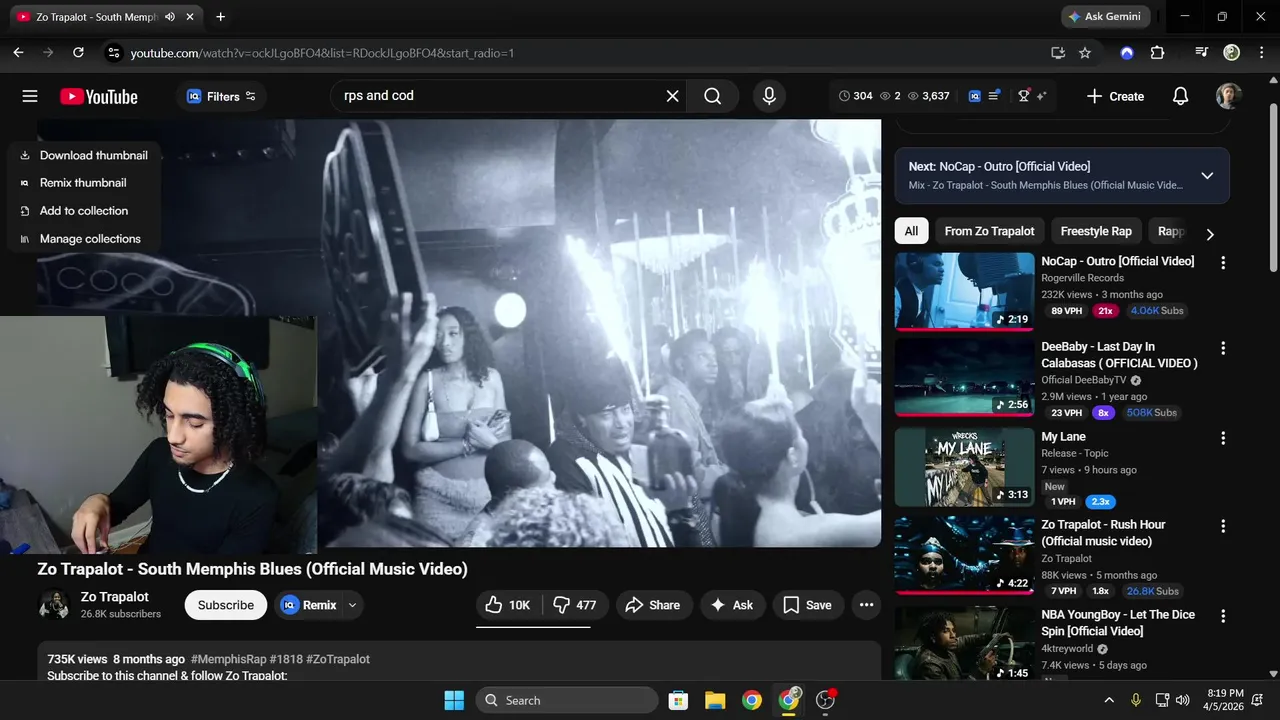Open the Windows Start button
Screen dimensions: 1280x720
(x=454, y=700)
